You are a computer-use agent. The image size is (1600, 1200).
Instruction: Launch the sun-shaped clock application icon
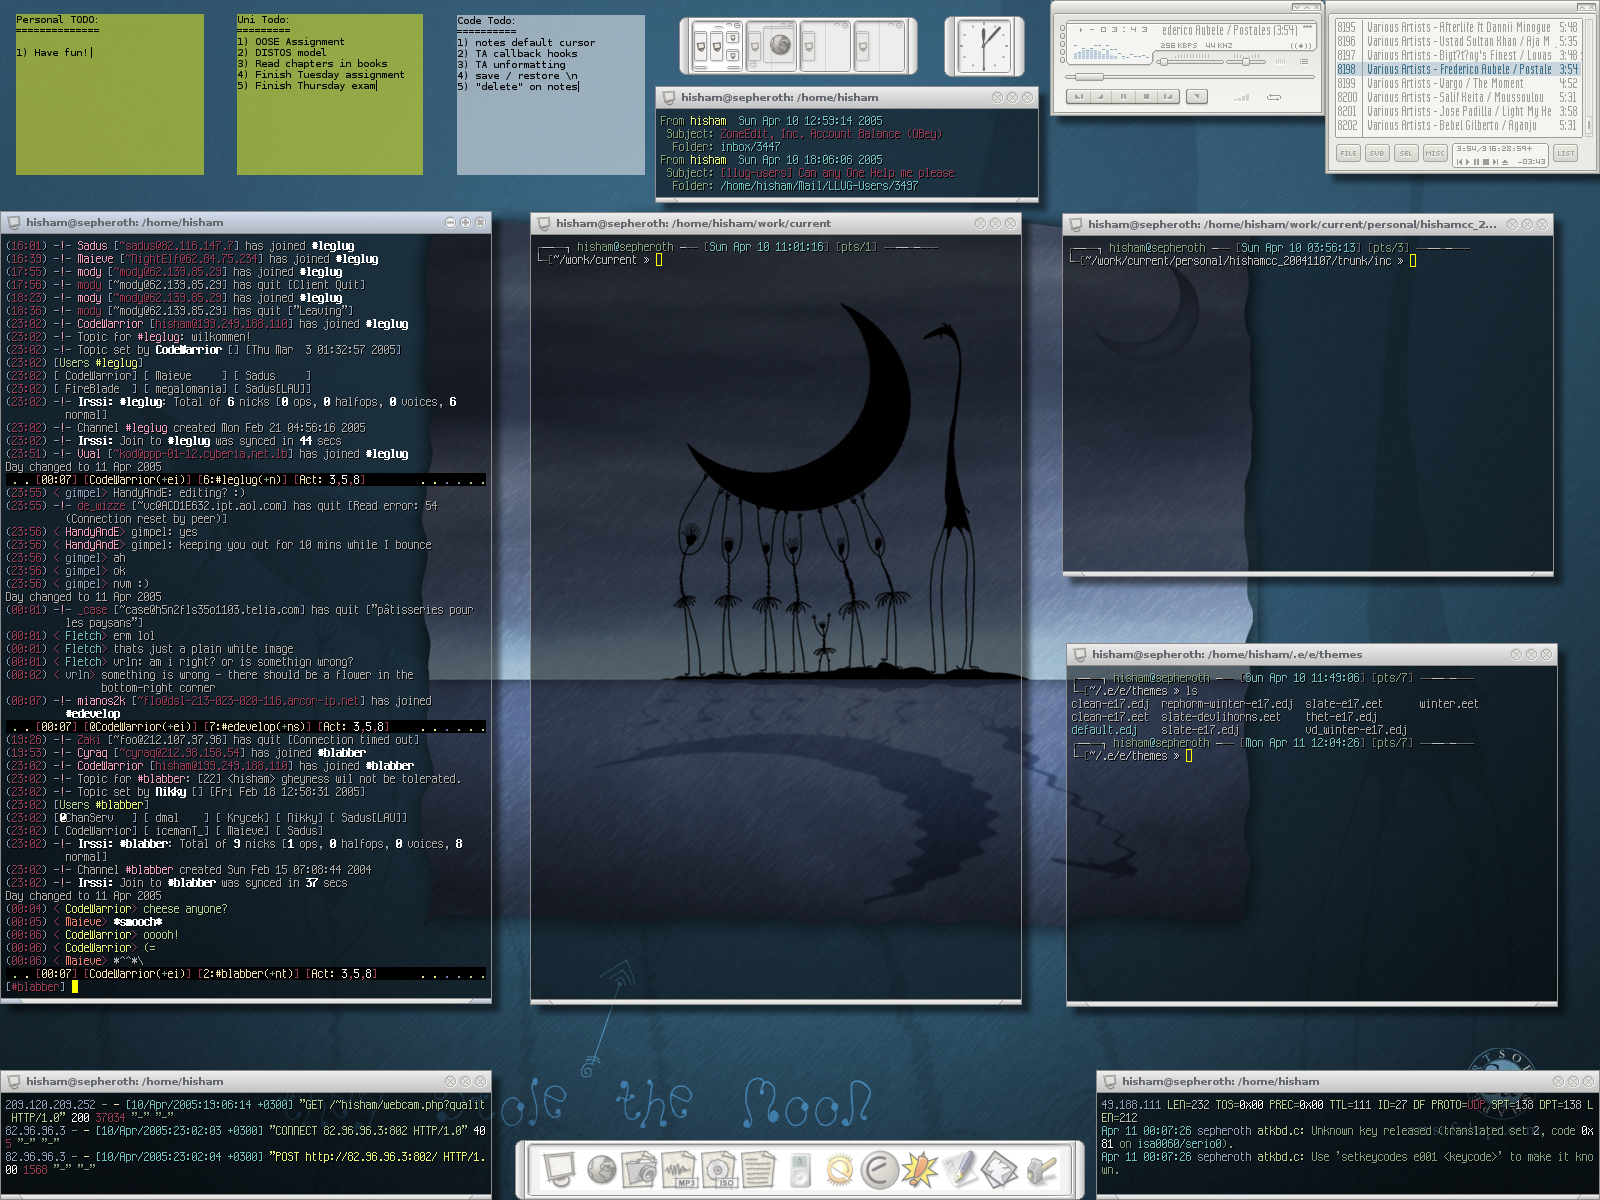[839, 1169]
